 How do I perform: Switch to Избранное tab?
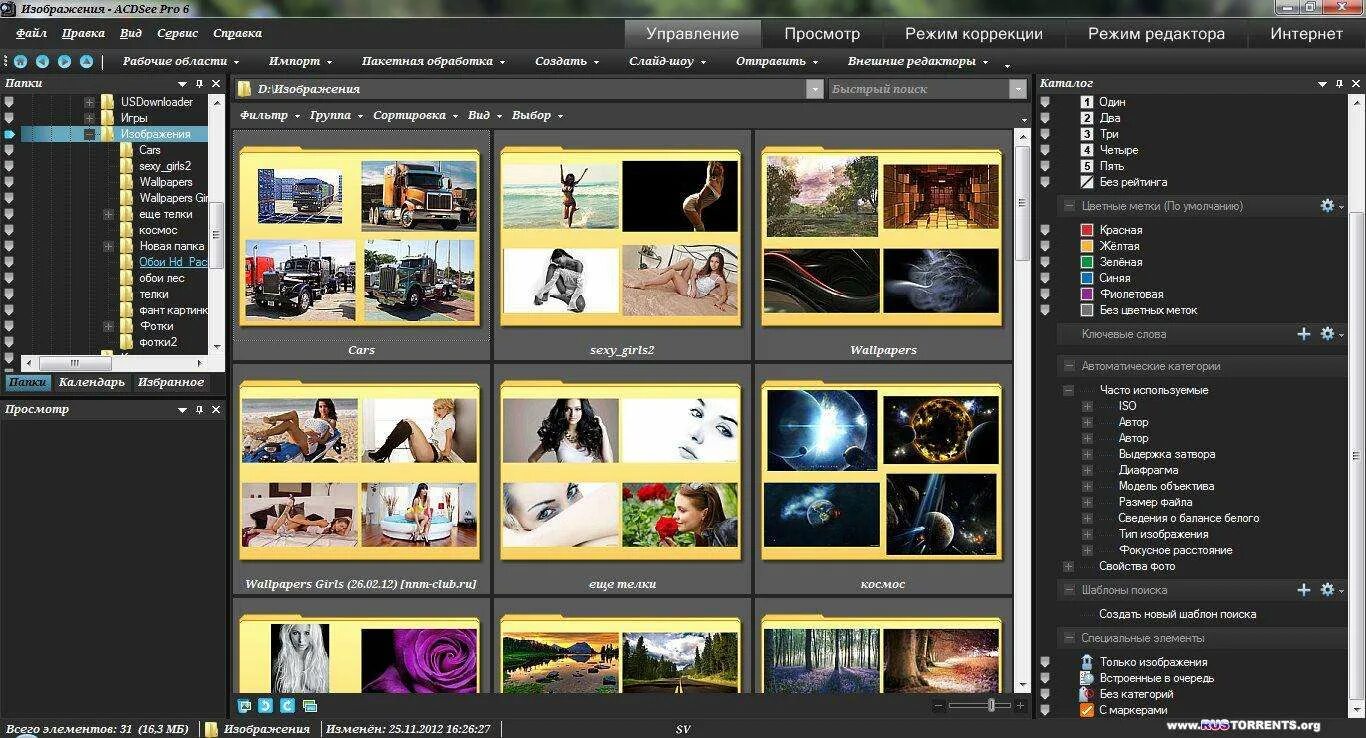click(171, 382)
